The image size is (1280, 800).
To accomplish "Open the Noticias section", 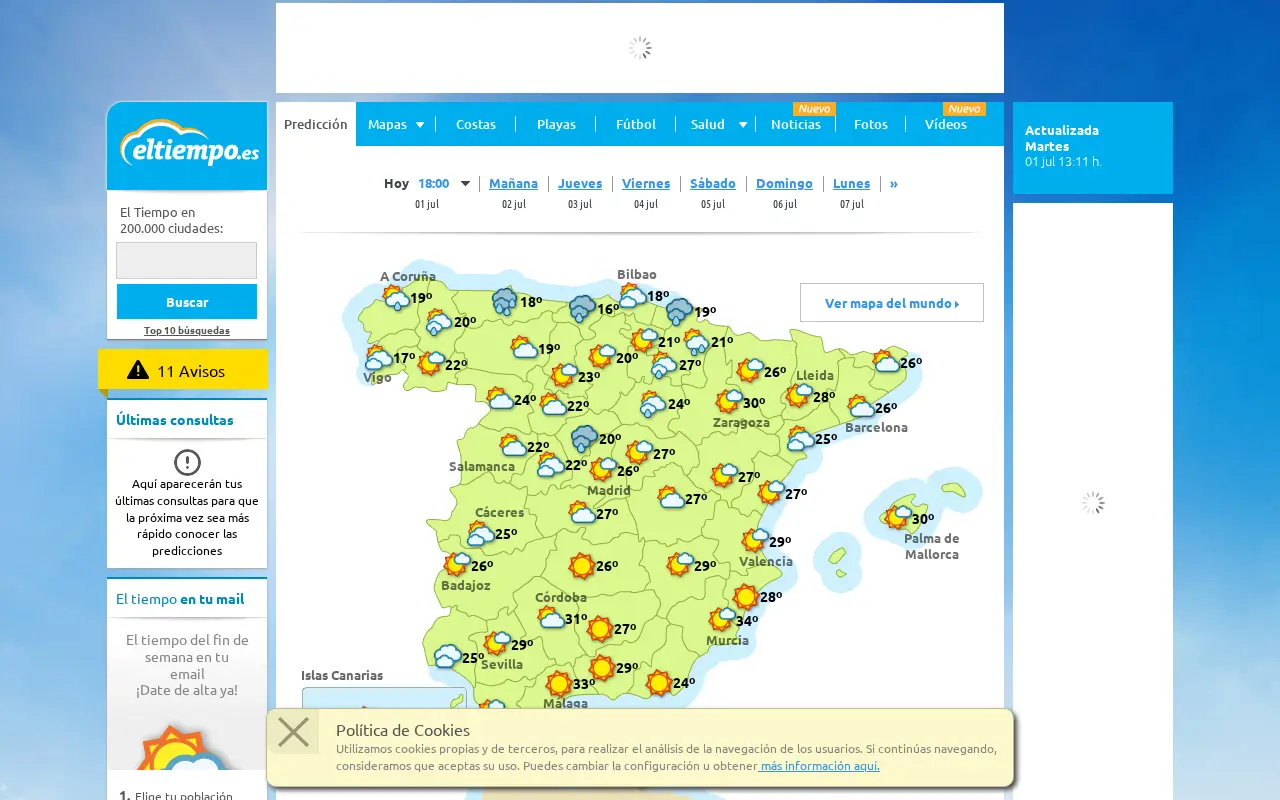I will [x=796, y=124].
